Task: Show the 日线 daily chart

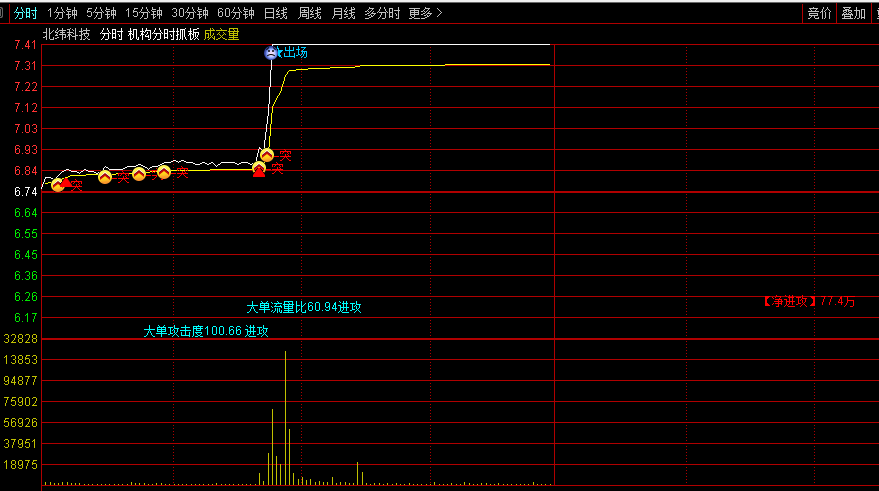Action: 276,13
